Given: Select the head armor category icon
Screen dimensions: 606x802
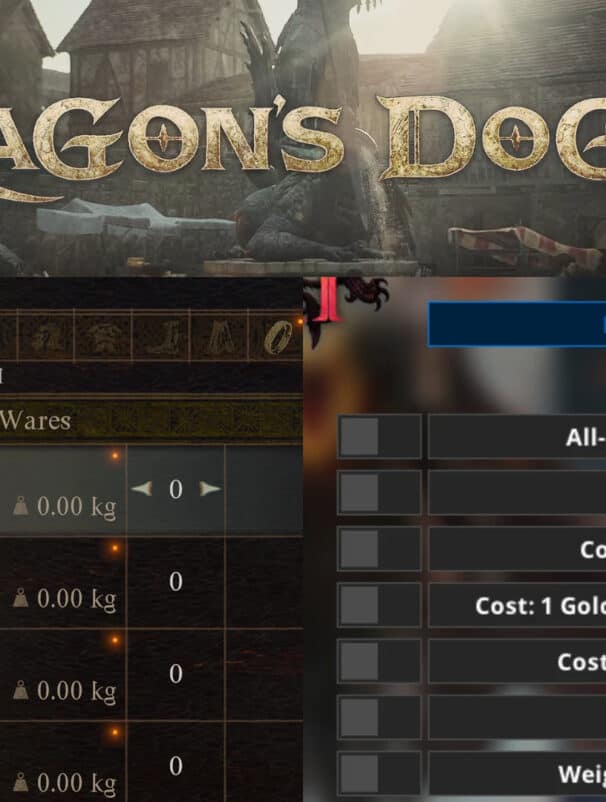Looking at the screenshot, I should (x=45, y=338).
